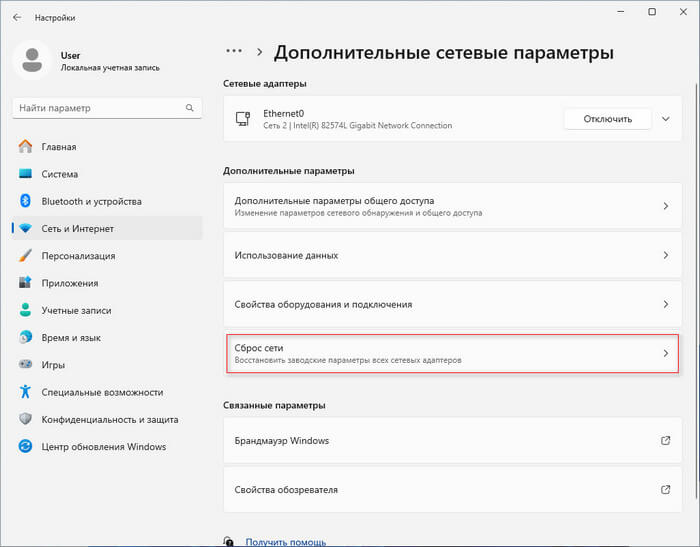700x547 pixels.
Task: Open Получить помощь link
Action: [x=285, y=542]
